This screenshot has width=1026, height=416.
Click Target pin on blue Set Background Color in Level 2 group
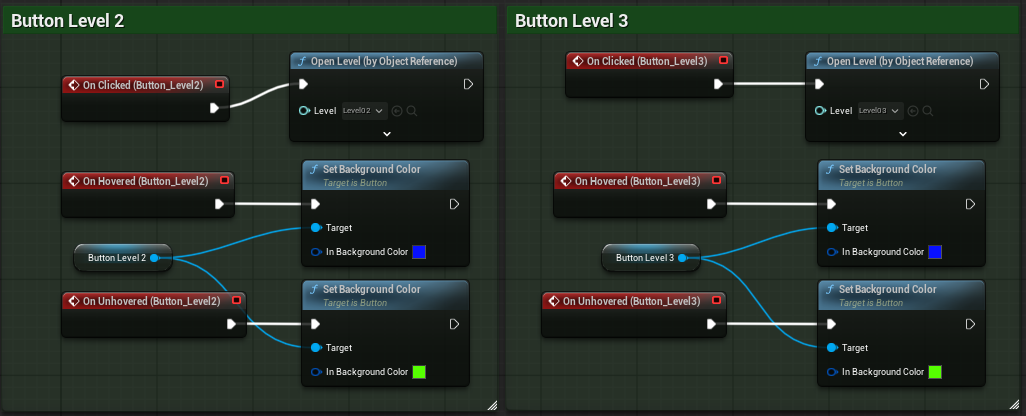316,228
